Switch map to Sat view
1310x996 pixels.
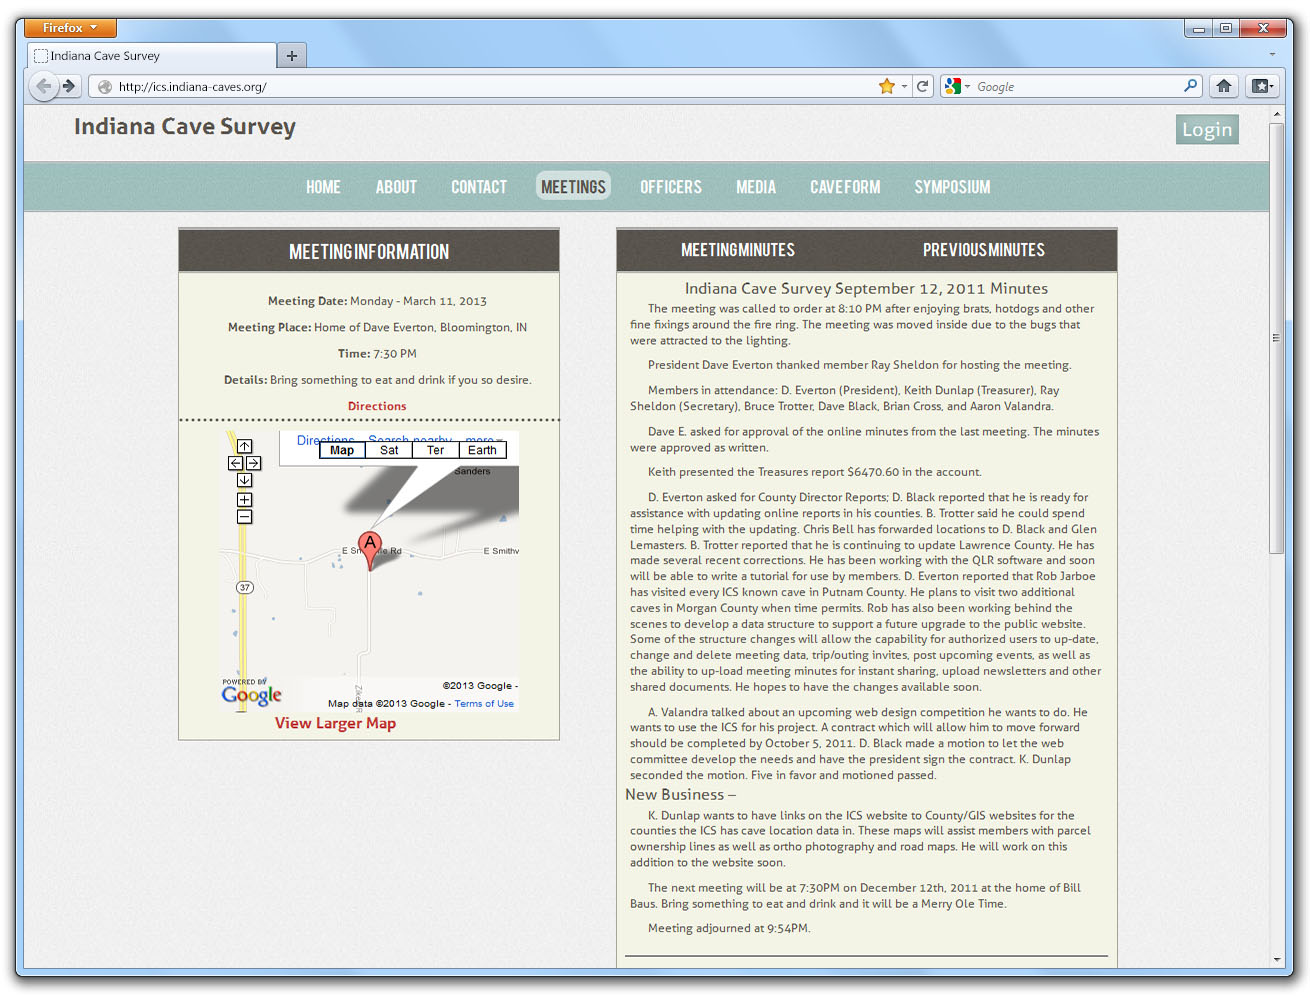click(x=389, y=450)
